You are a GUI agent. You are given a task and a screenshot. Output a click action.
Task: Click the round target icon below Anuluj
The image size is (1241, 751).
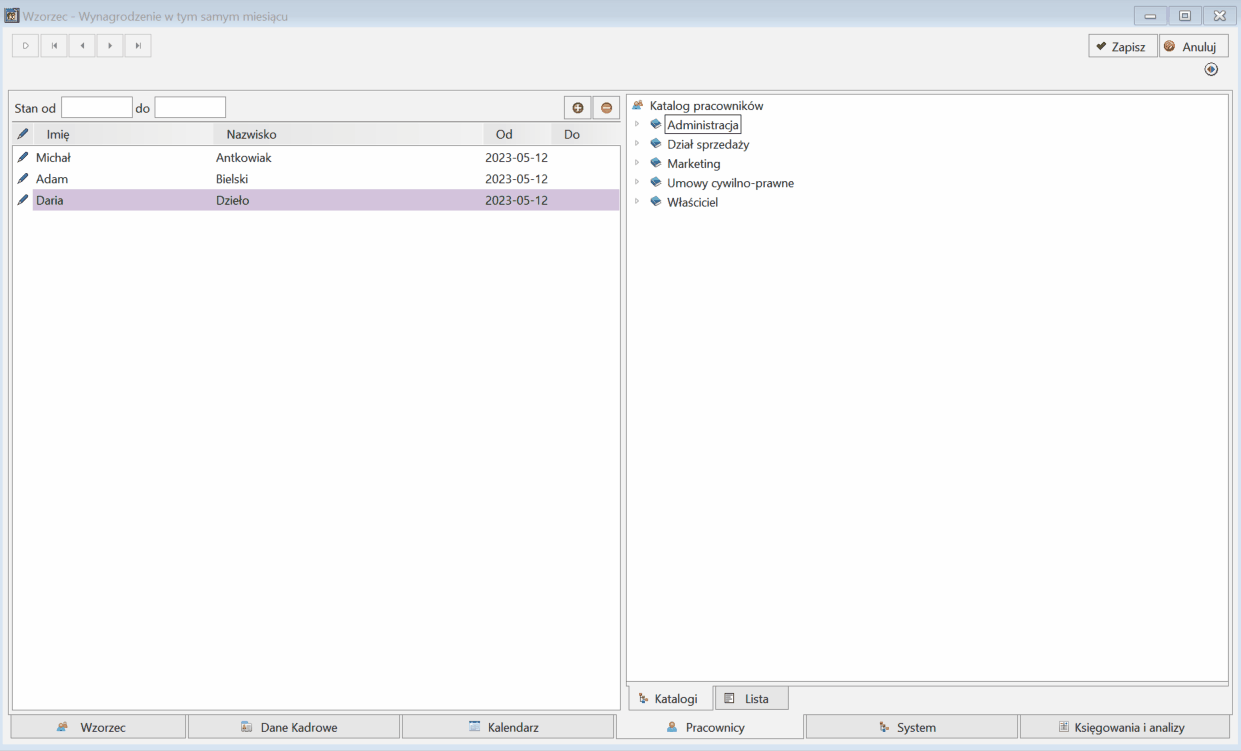pyautogui.click(x=1211, y=69)
